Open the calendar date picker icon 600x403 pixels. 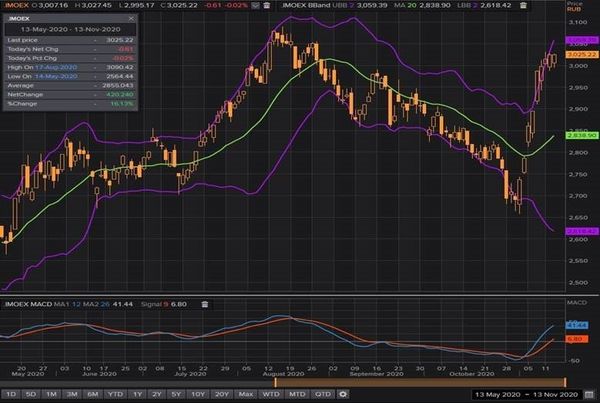point(589,394)
